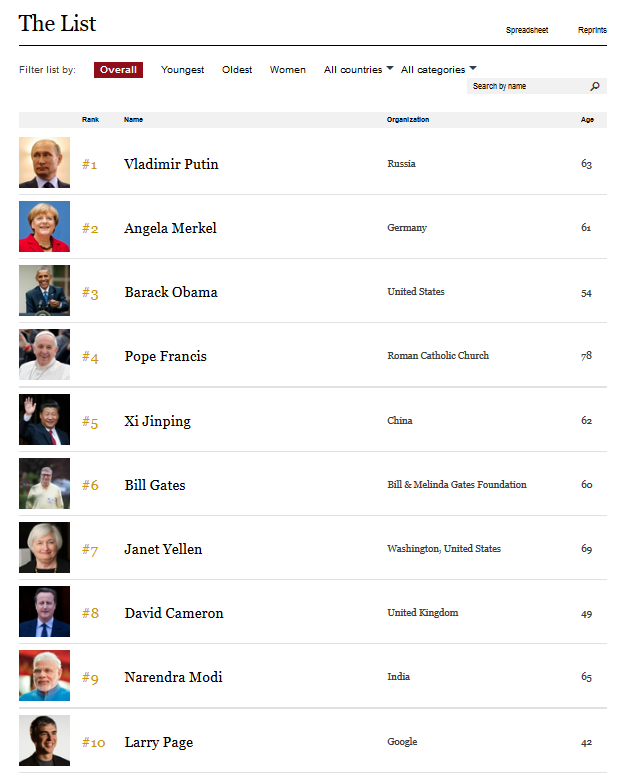Show only Women on the list
This screenshot has height=779, width=625.
[x=288, y=70]
